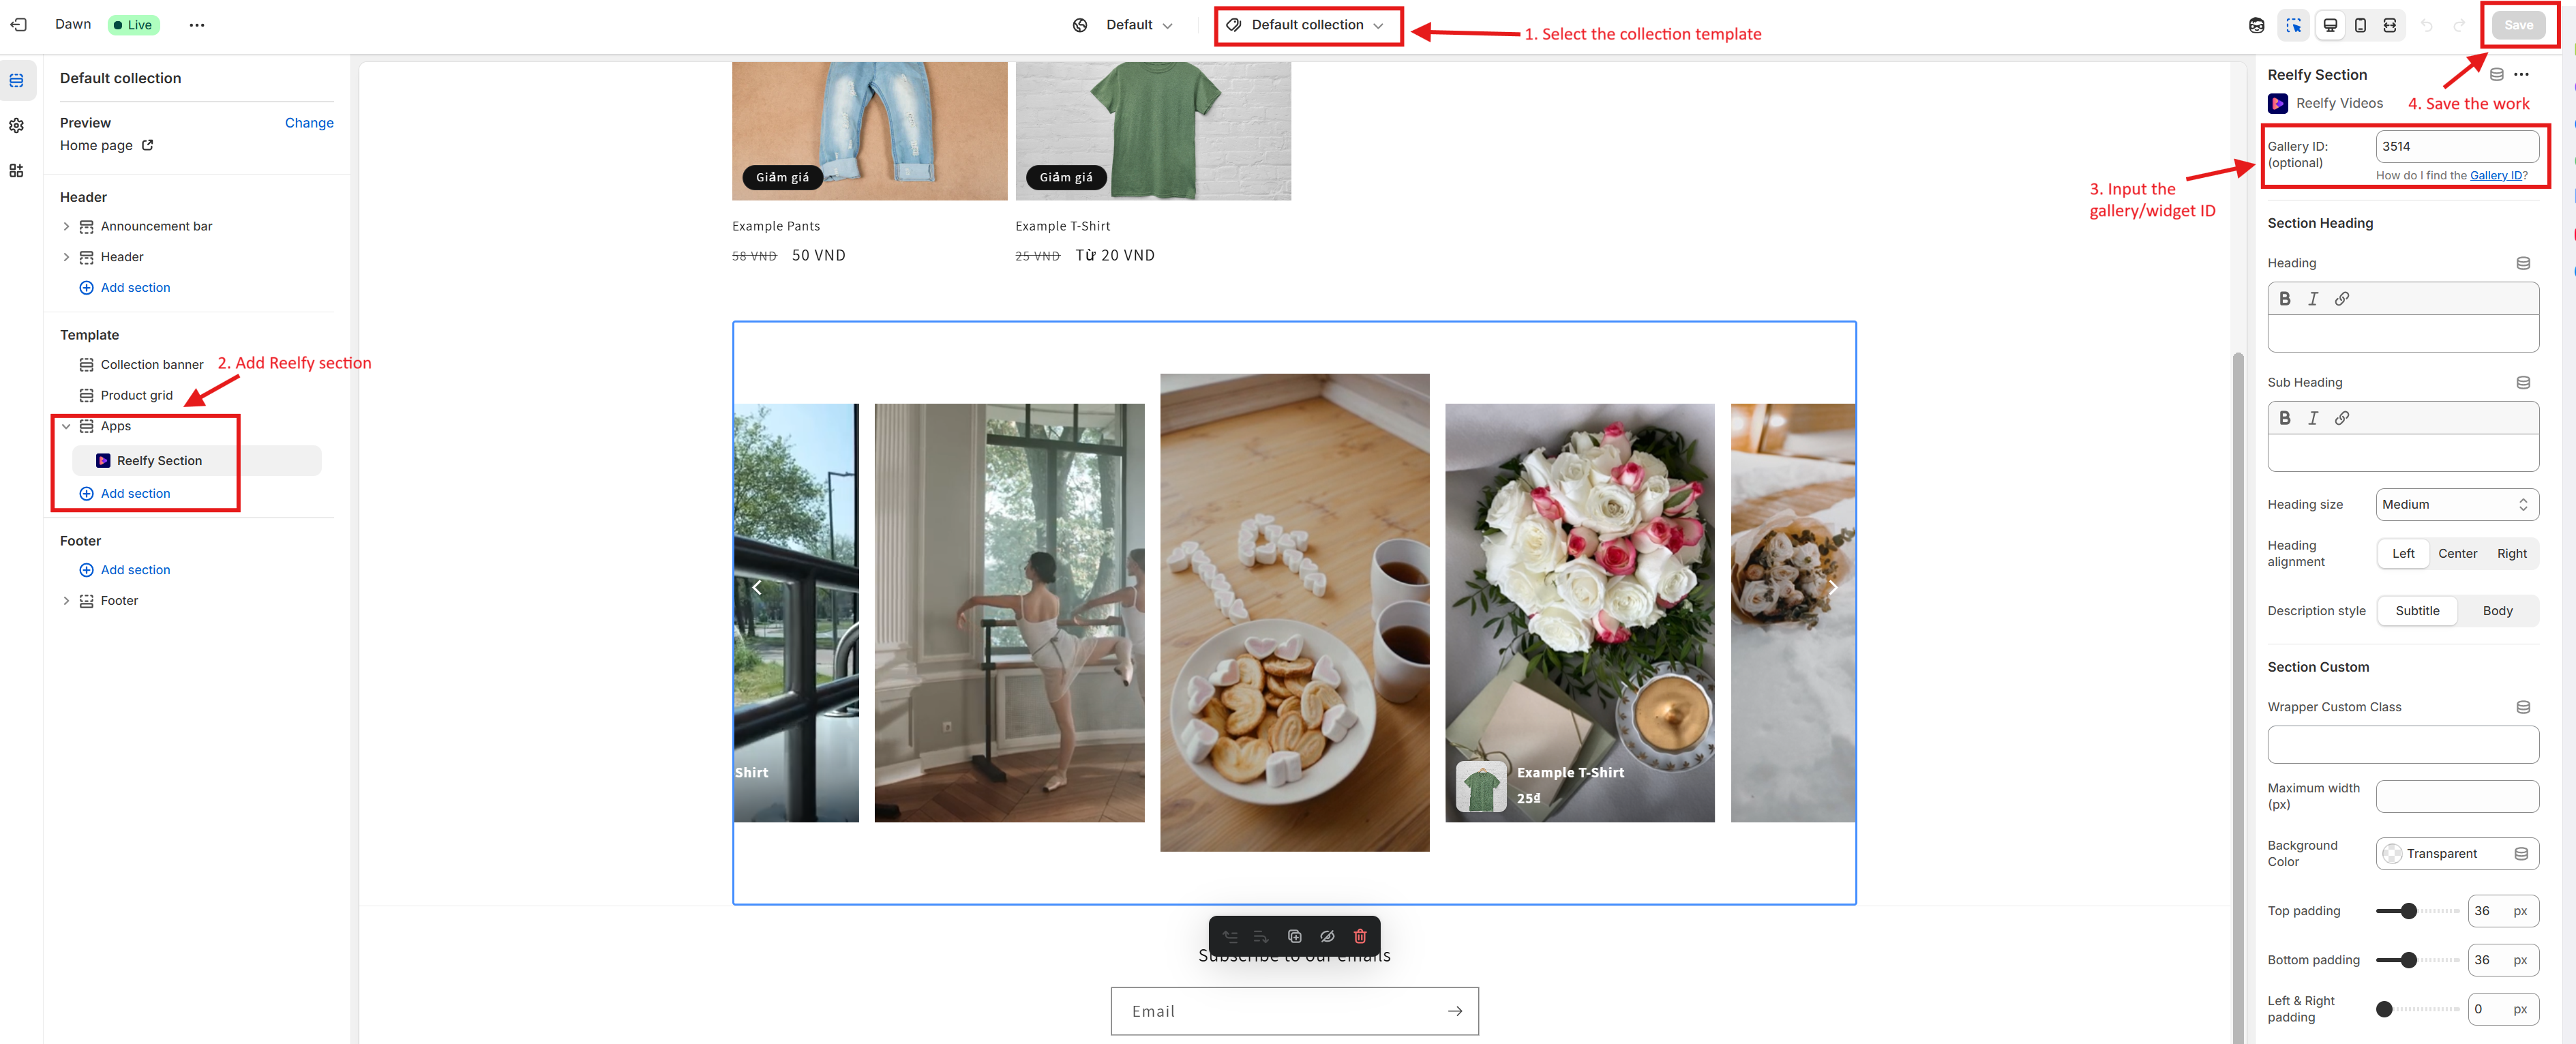The width and height of the screenshot is (2576, 1044).
Task: Collapse the Apps section group
Action: [x=66, y=426]
